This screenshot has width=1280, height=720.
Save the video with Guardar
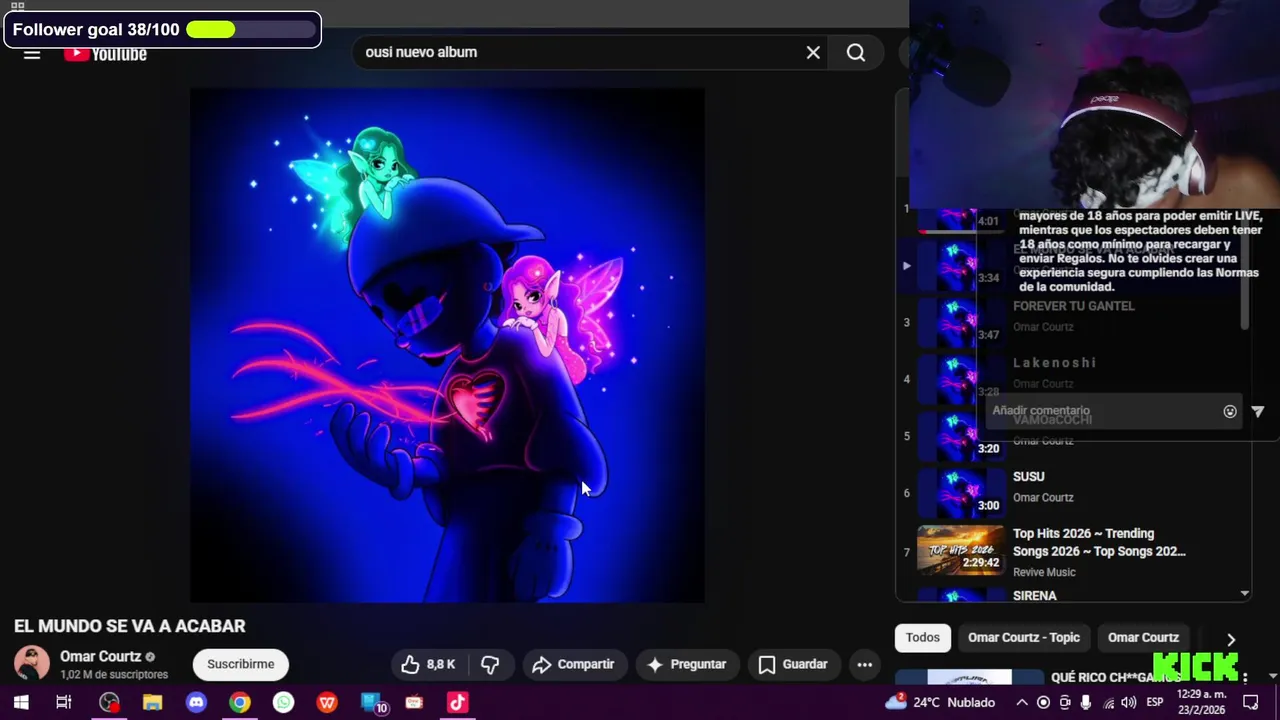click(x=793, y=664)
